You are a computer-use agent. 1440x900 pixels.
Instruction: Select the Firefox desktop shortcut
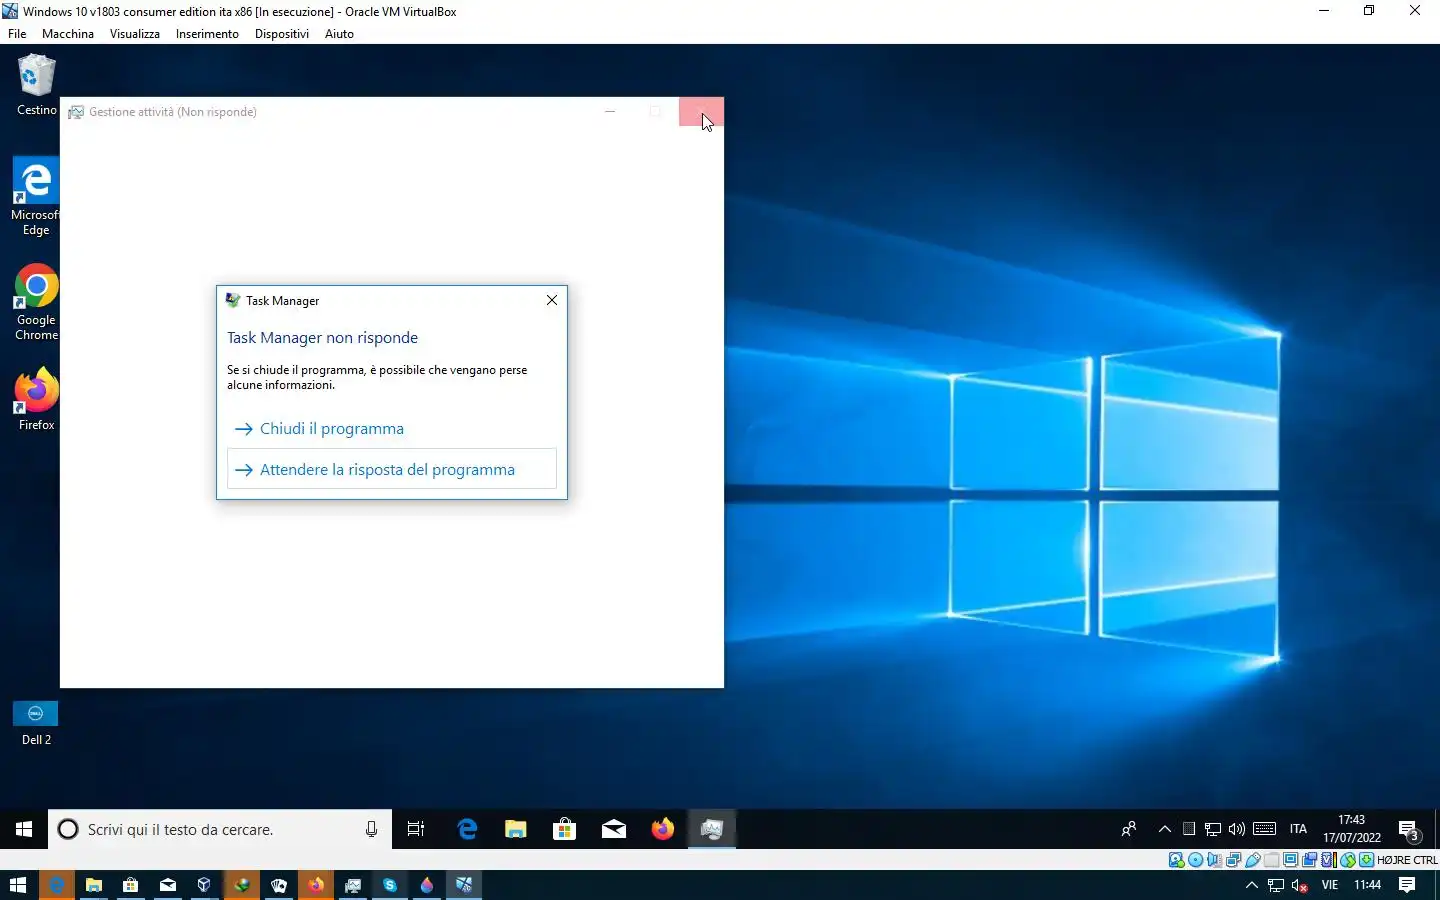pyautogui.click(x=36, y=399)
